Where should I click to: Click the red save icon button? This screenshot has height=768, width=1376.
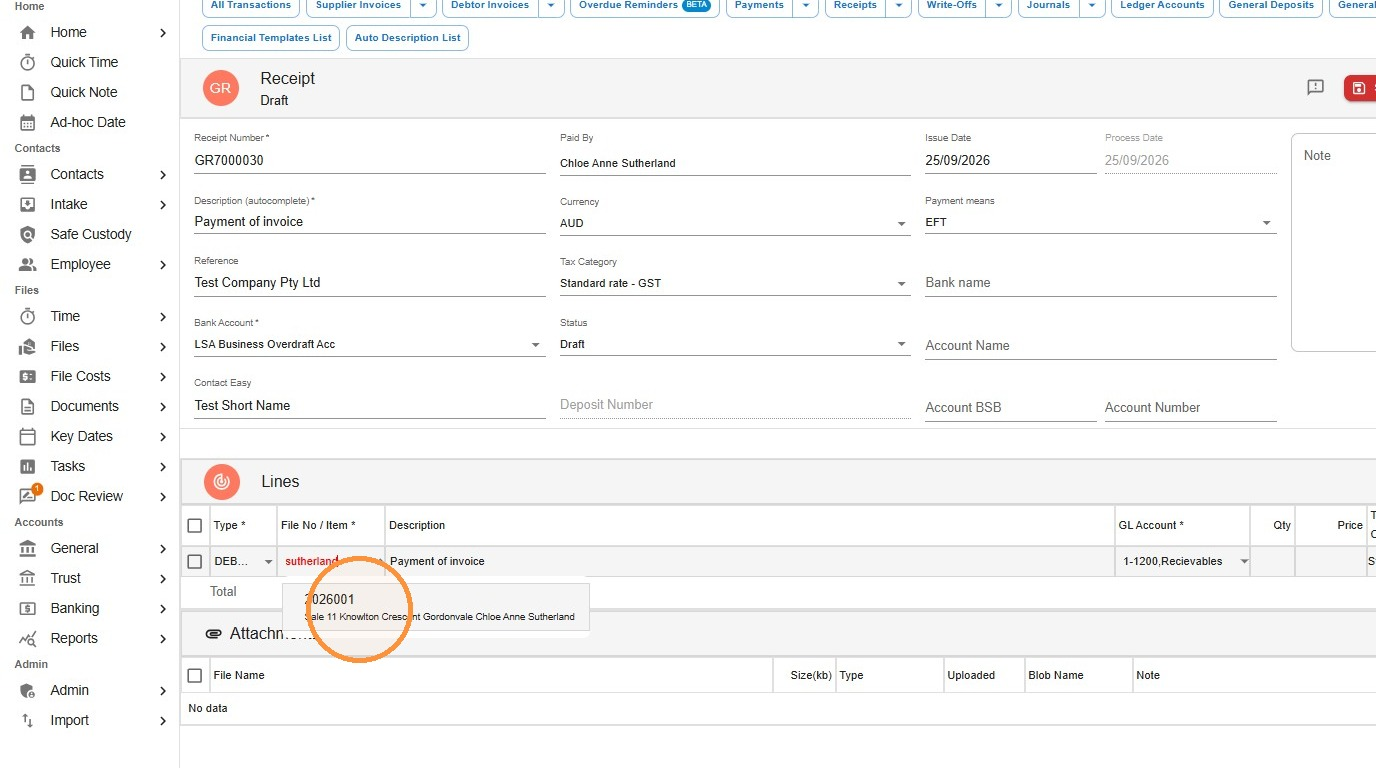coord(1360,88)
